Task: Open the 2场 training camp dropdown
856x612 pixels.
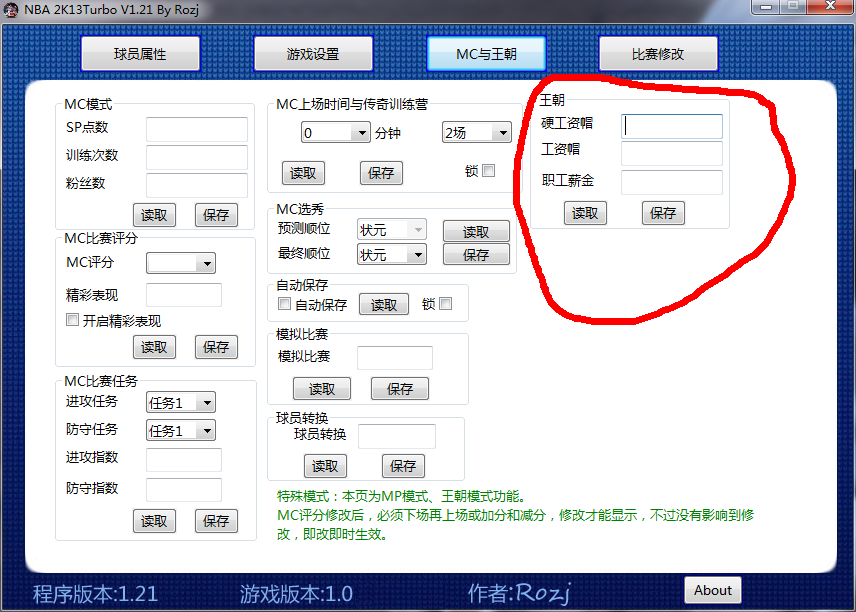Action: click(x=477, y=133)
